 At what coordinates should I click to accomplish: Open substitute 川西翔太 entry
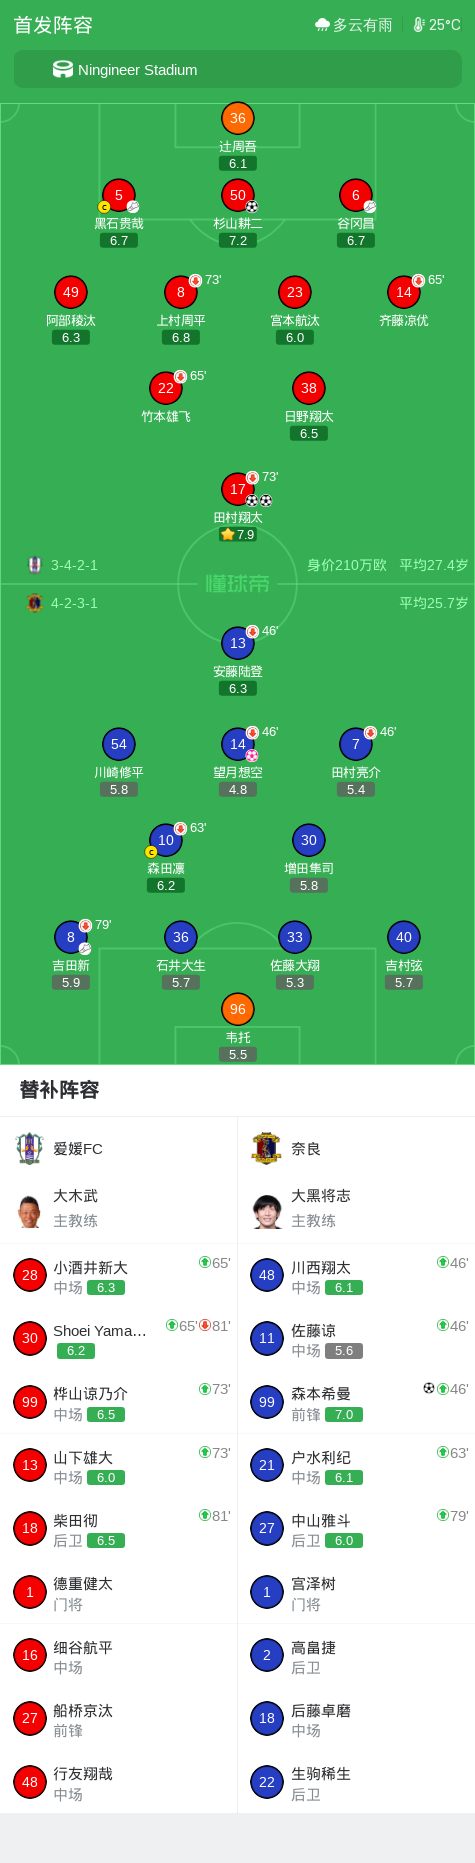pyautogui.click(x=356, y=1276)
